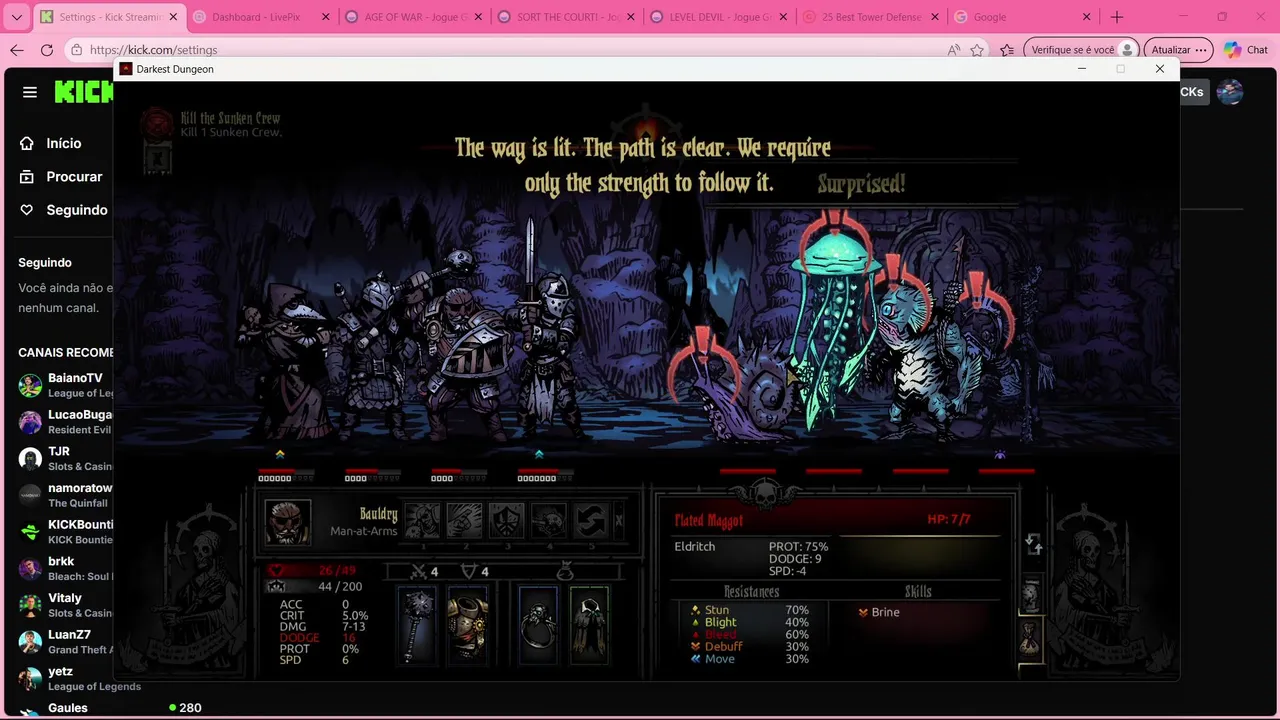Open the inventory bag tab icon
Viewport: 1280px width, 720px height.
pyautogui.click(x=1030, y=638)
